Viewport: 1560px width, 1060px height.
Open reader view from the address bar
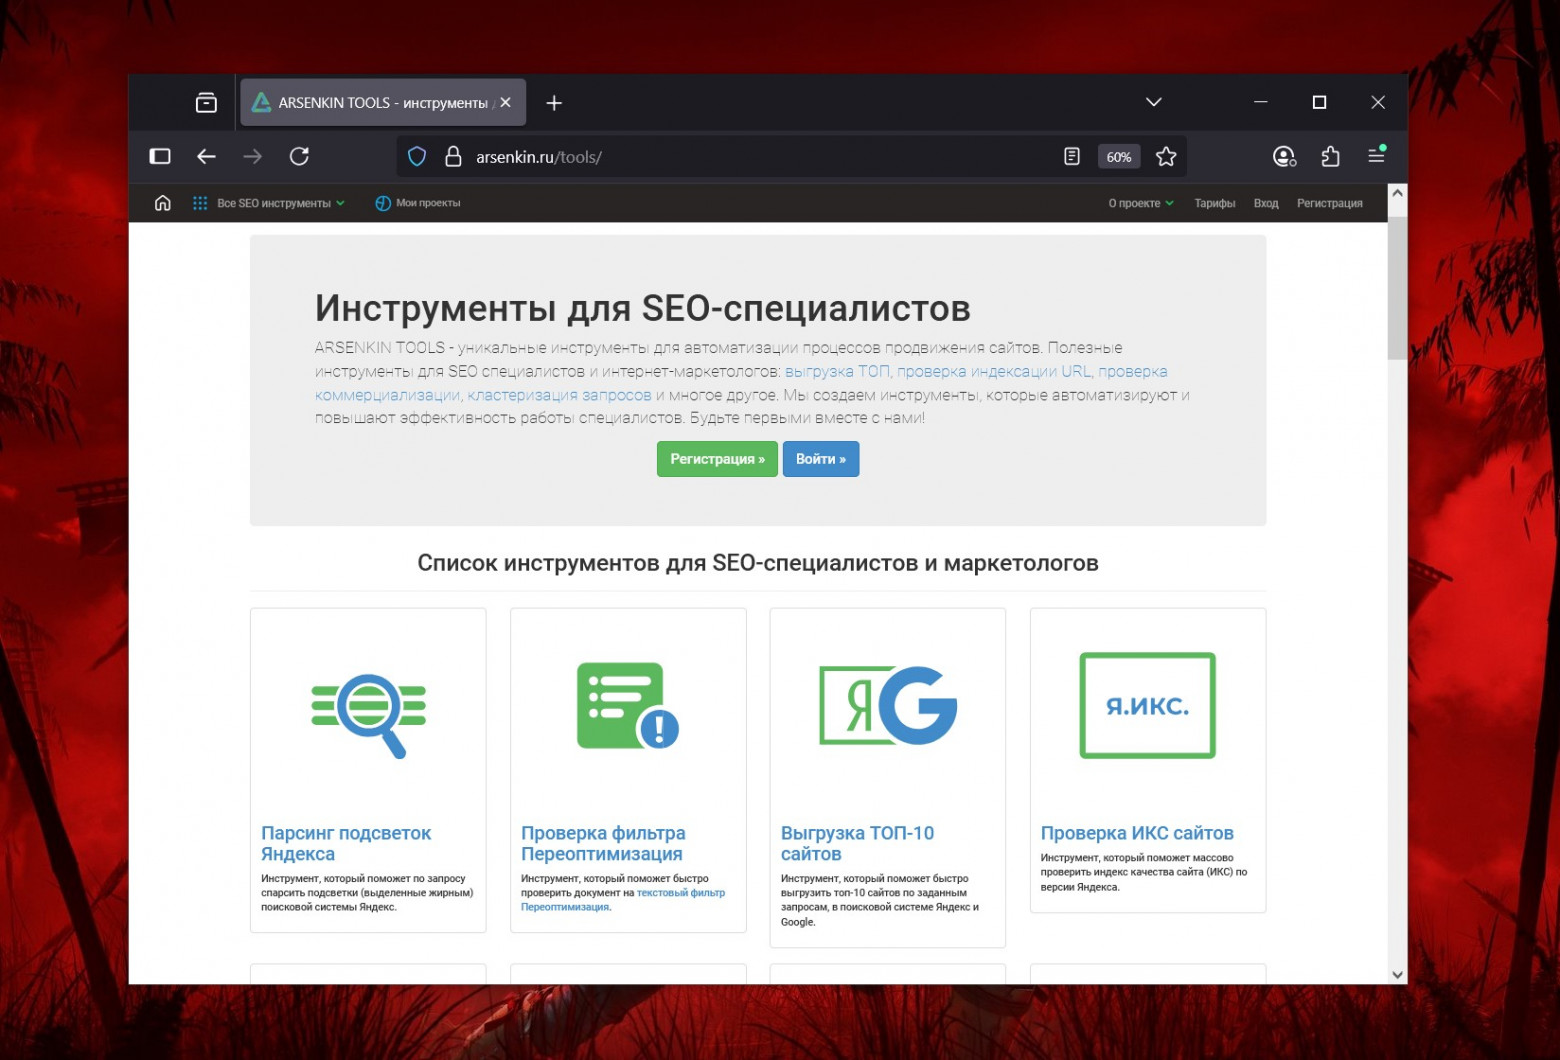(x=1073, y=156)
